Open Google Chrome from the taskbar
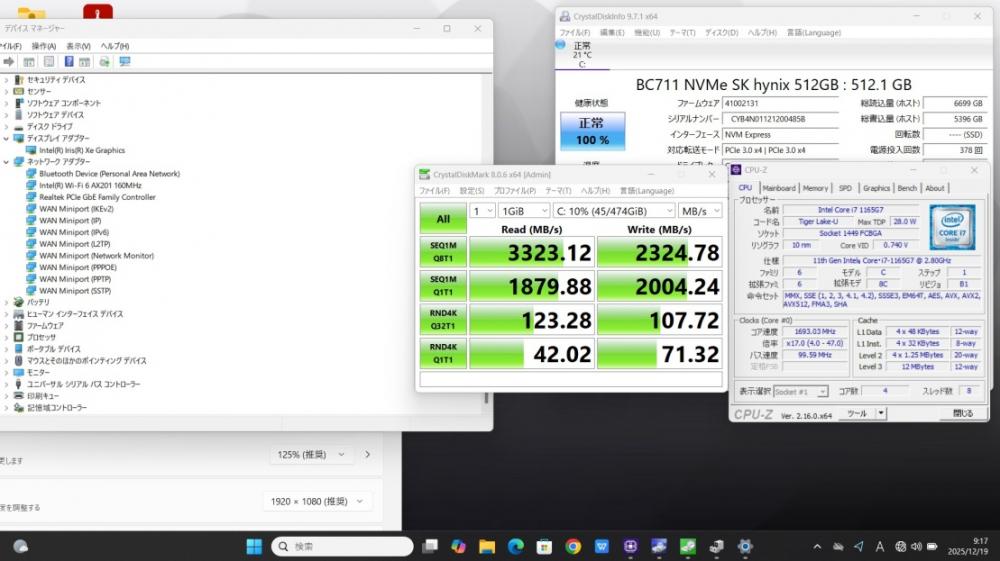The height and width of the screenshot is (561, 1000). pyautogui.click(x=573, y=546)
